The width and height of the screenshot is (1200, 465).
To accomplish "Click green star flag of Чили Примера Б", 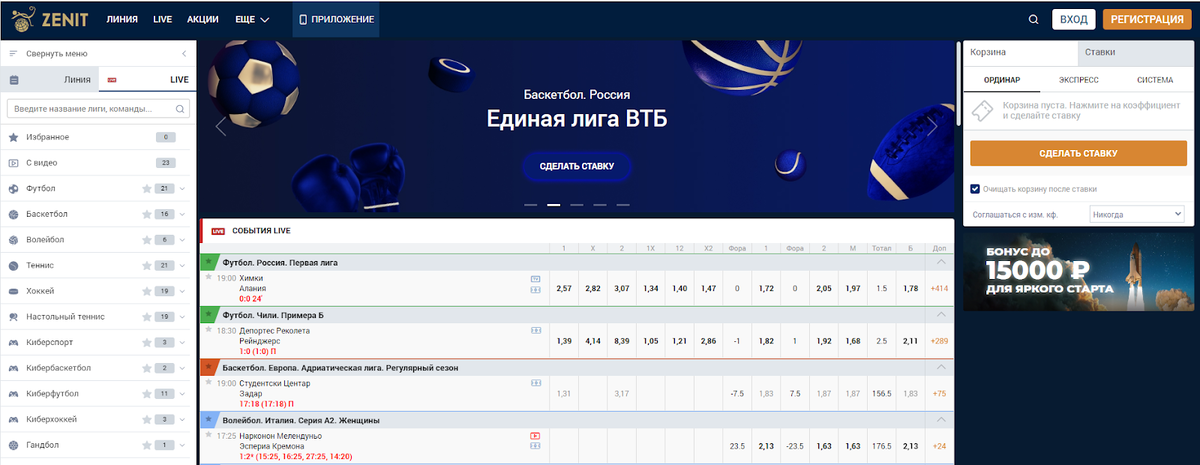I will 208,314.
